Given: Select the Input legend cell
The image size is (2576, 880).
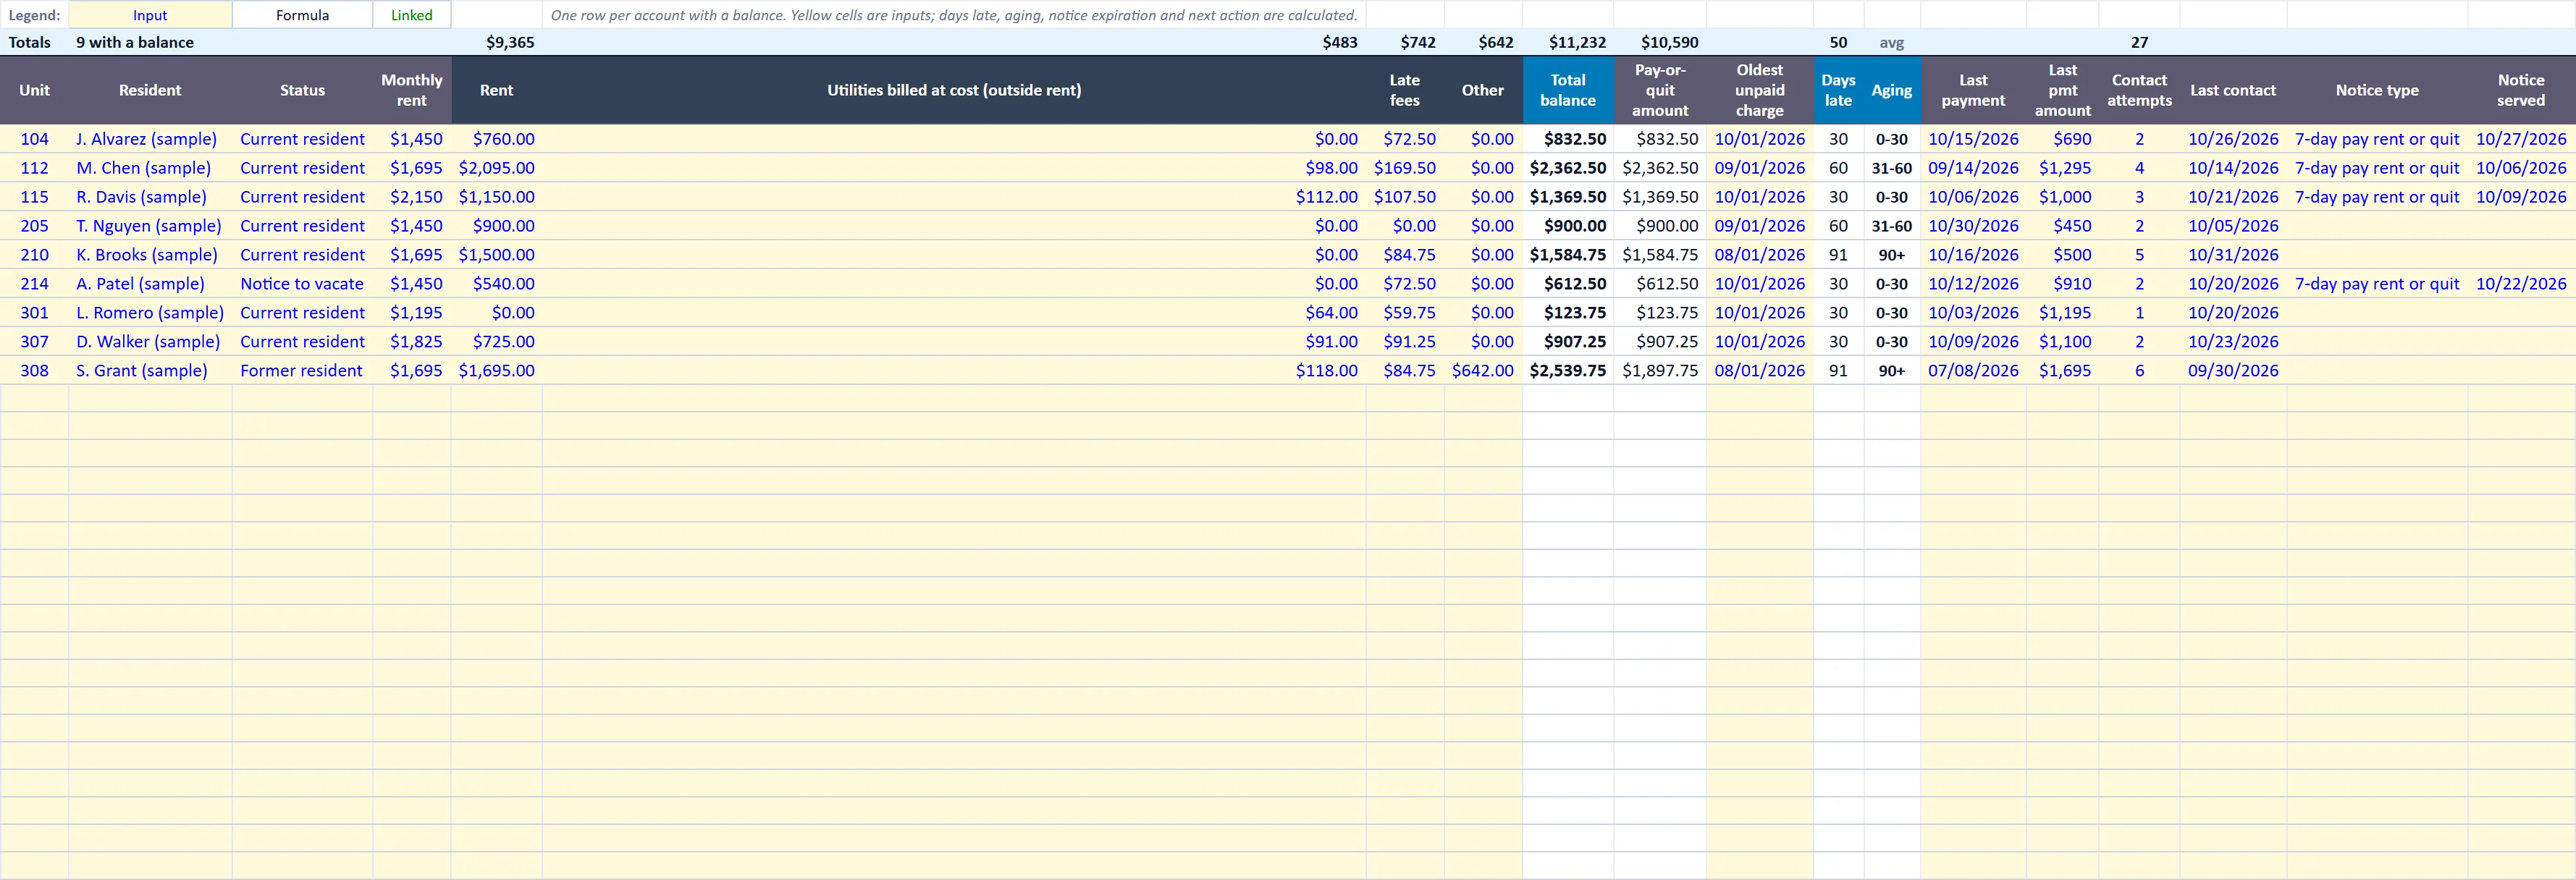Looking at the screenshot, I should [x=150, y=15].
